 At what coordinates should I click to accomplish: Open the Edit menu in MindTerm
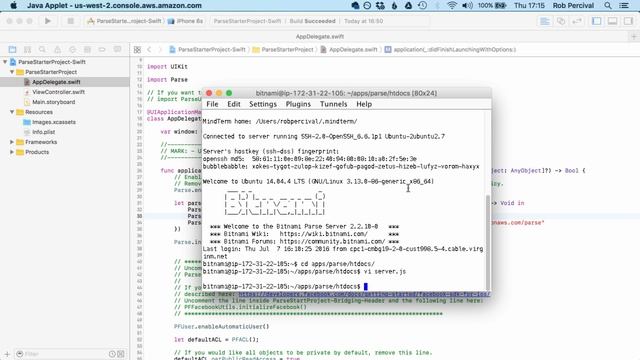coord(233,104)
